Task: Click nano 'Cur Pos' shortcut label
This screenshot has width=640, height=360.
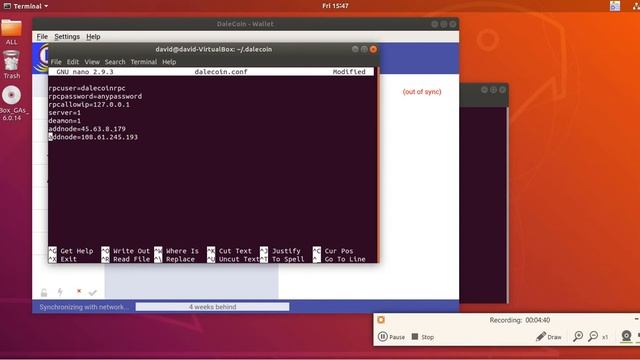Action: (x=339, y=251)
